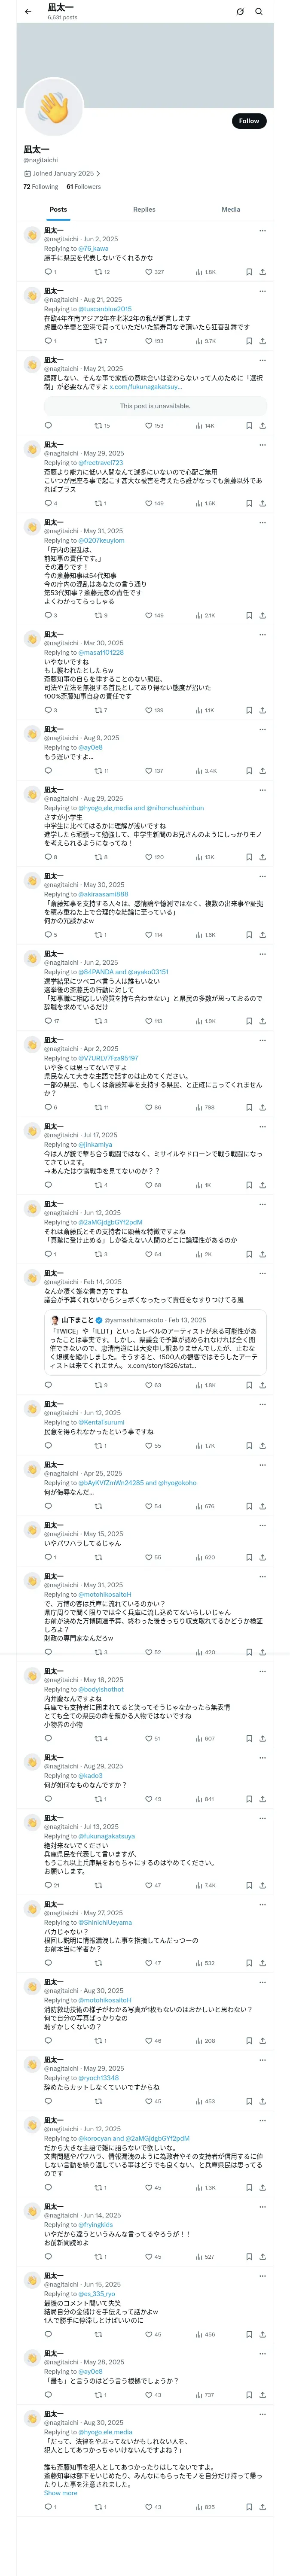
Task: Reply to the Aug 21, 2025 post
Action: 47,341
